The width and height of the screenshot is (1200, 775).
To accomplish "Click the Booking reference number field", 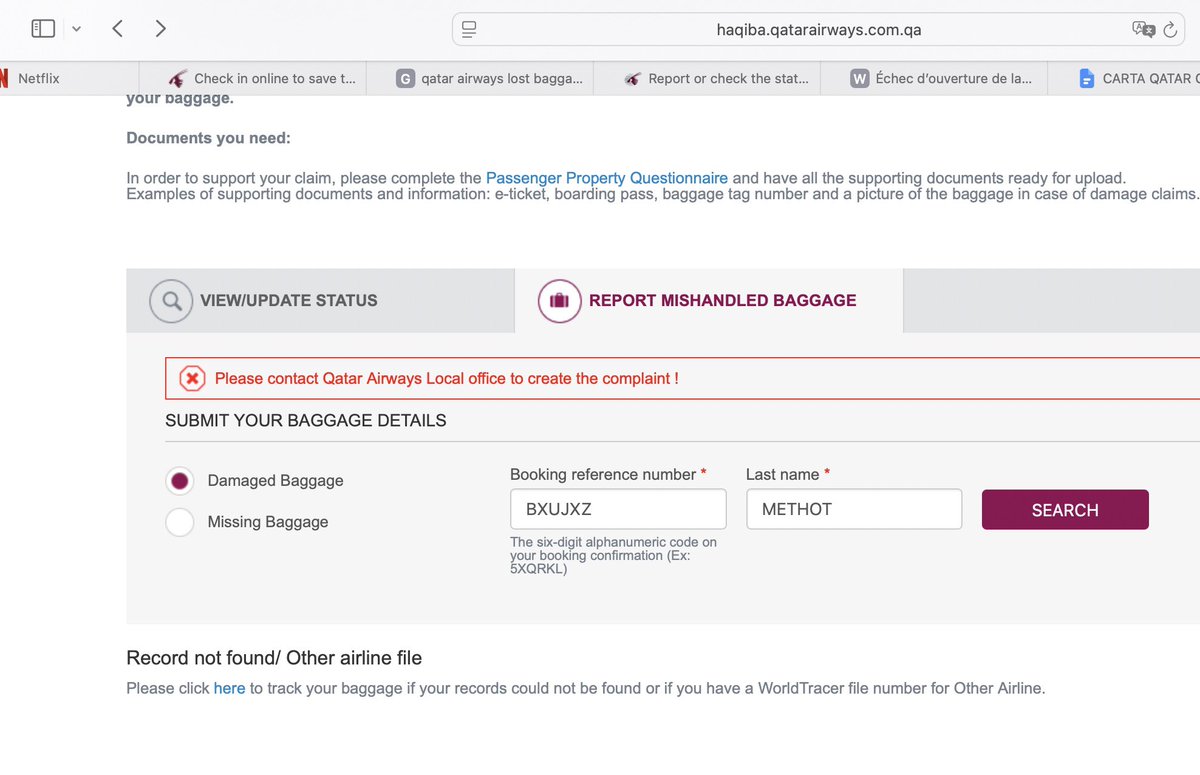I will pyautogui.click(x=618, y=509).
